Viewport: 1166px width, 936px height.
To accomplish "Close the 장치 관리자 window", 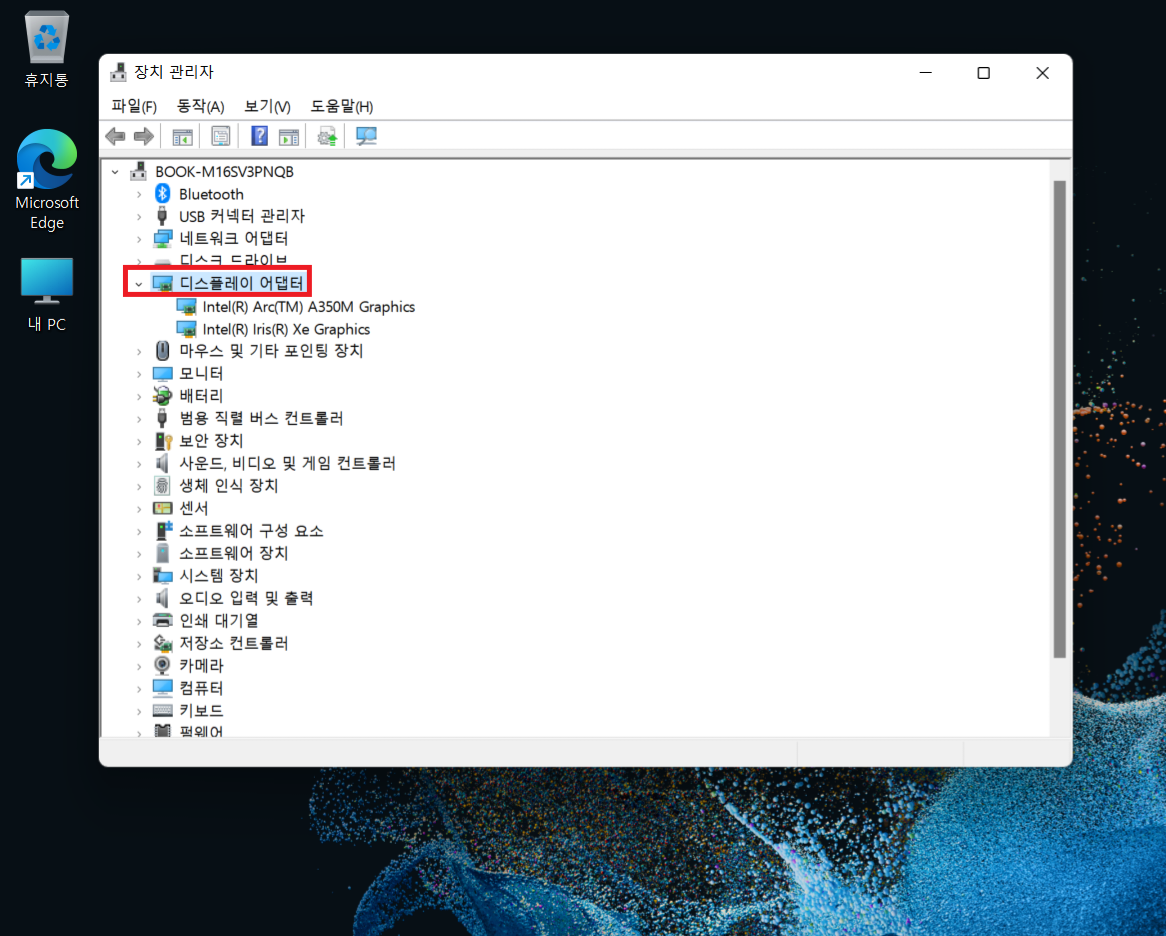I will point(1043,73).
